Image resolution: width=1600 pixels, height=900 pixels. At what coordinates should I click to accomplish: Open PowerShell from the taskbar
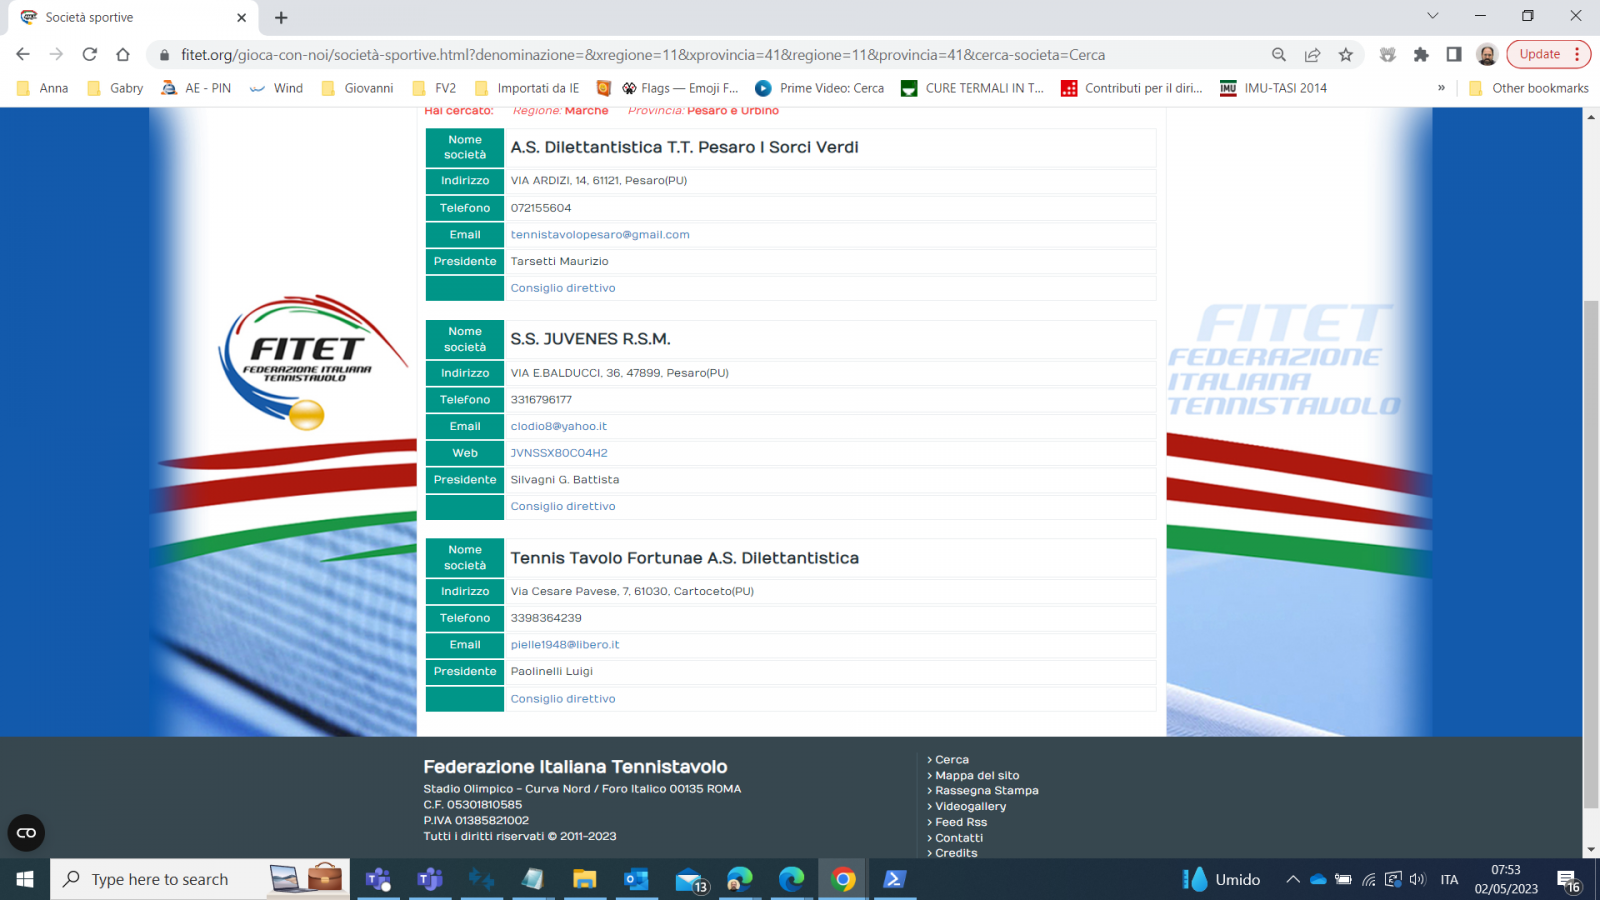tap(894, 879)
